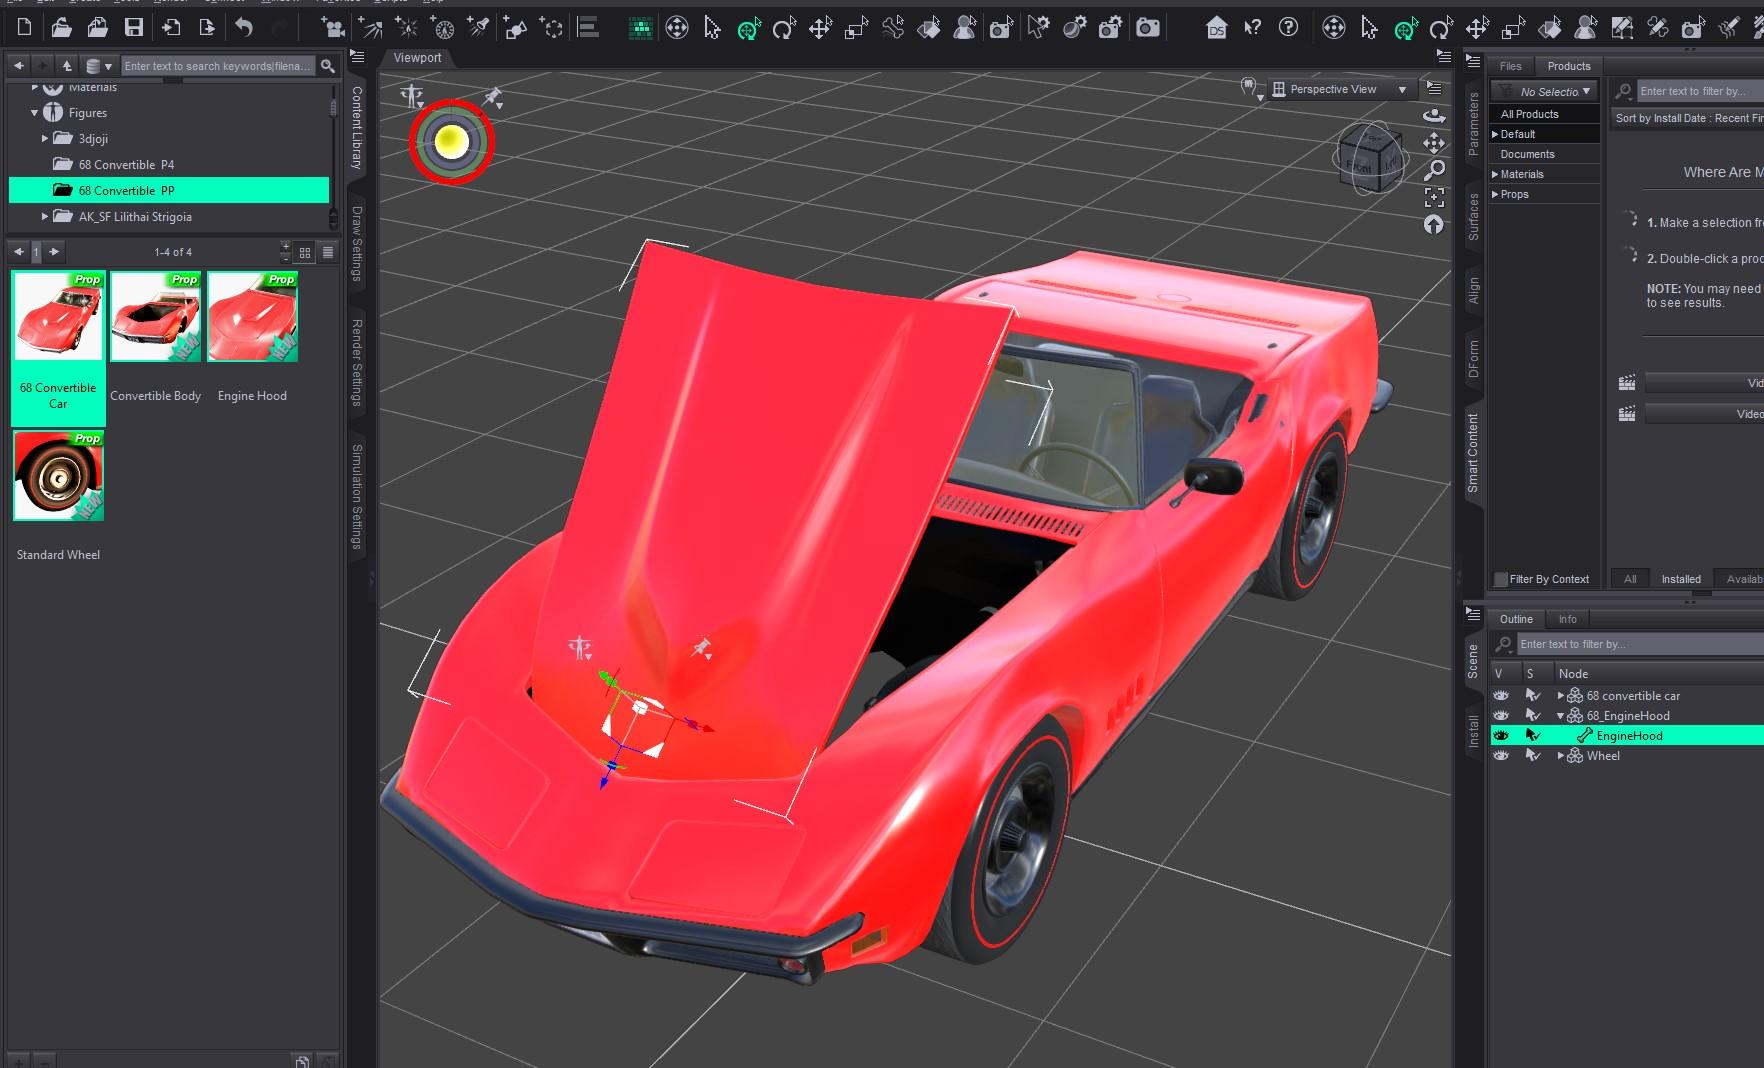Select the Rotate tool in the toolbar
This screenshot has height=1068, width=1764.
click(x=784, y=28)
